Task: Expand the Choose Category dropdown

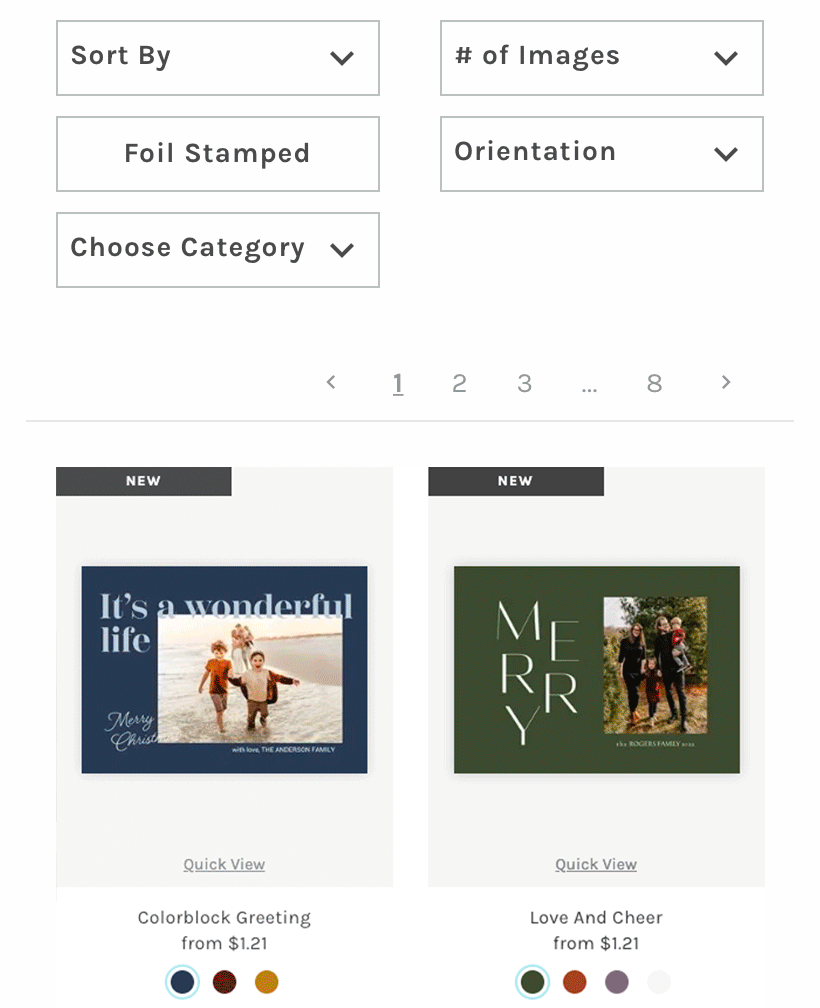Action: (x=218, y=250)
